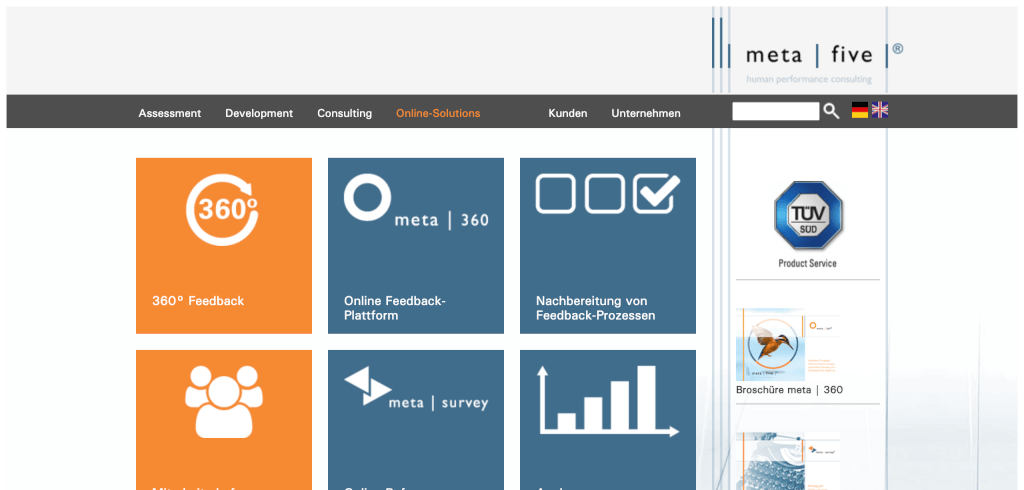Image resolution: width=1024 pixels, height=490 pixels.
Task: Open the Online Feedback-Plattform link
Action: pos(394,308)
